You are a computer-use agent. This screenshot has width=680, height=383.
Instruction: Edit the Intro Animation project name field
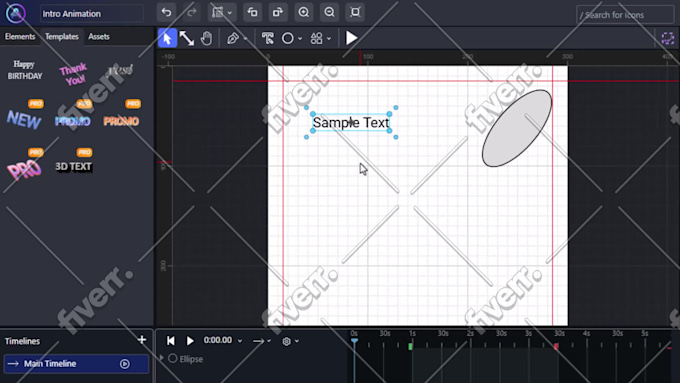point(92,13)
